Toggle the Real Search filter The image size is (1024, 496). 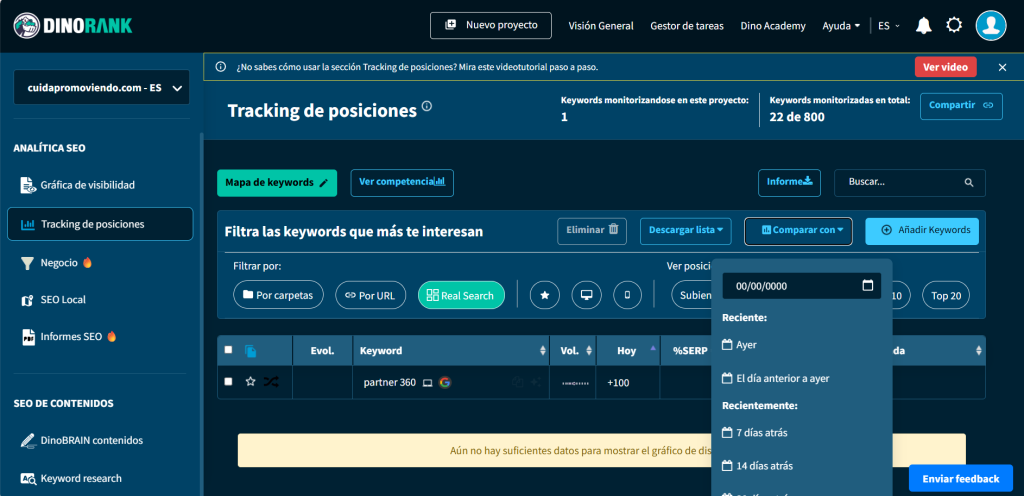461,295
